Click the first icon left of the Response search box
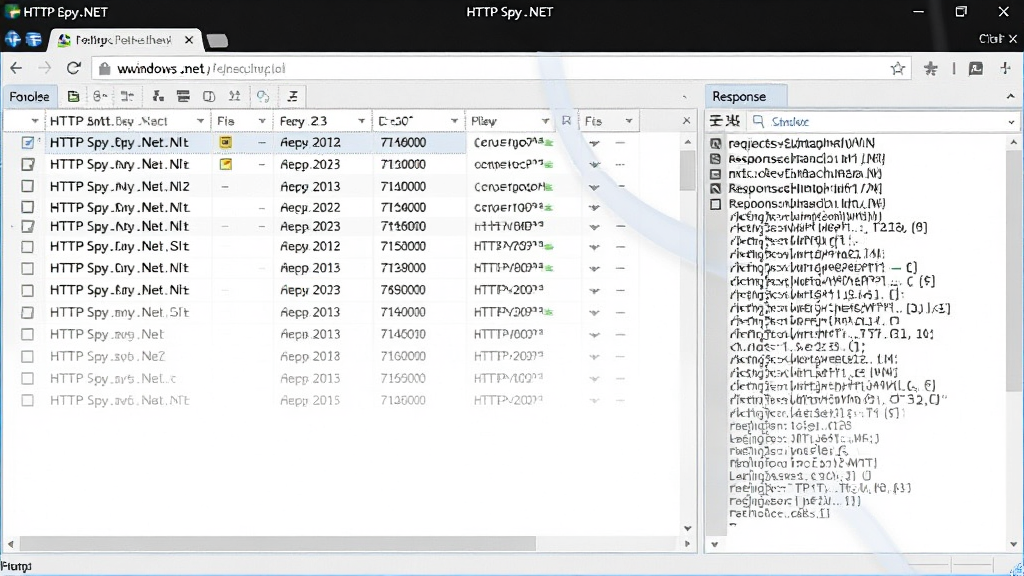The width and height of the screenshot is (1024, 576). tap(716, 121)
